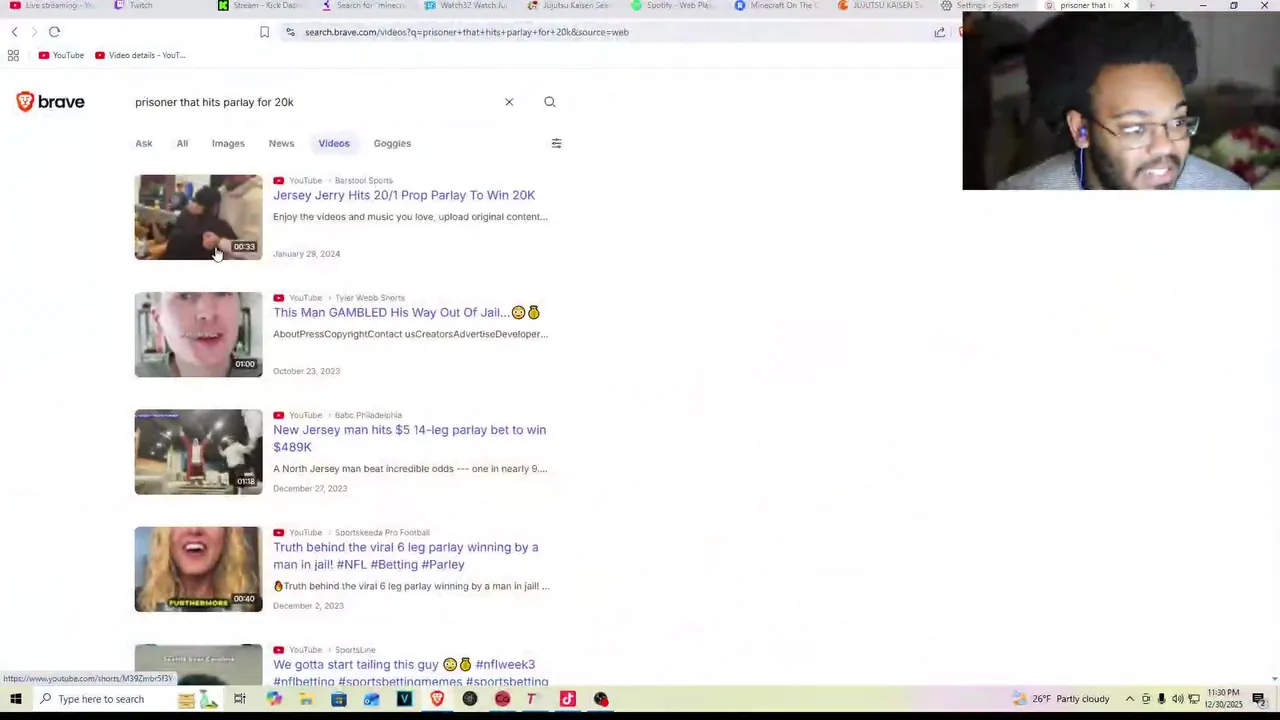
Task: Open the red T app on taskbar
Action: coord(534,699)
